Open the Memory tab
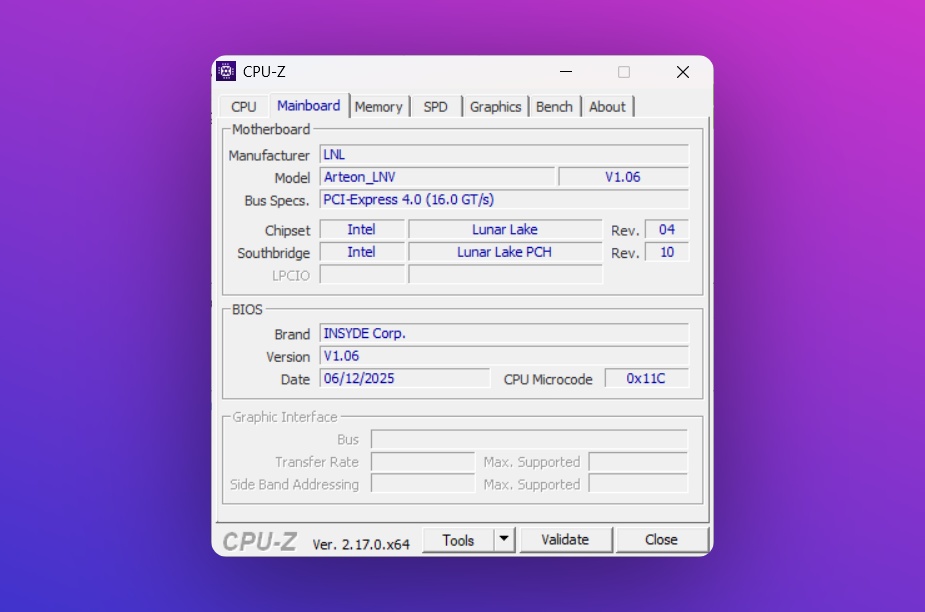This screenshot has width=925, height=612. pyautogui.click(x=378, y=107)
